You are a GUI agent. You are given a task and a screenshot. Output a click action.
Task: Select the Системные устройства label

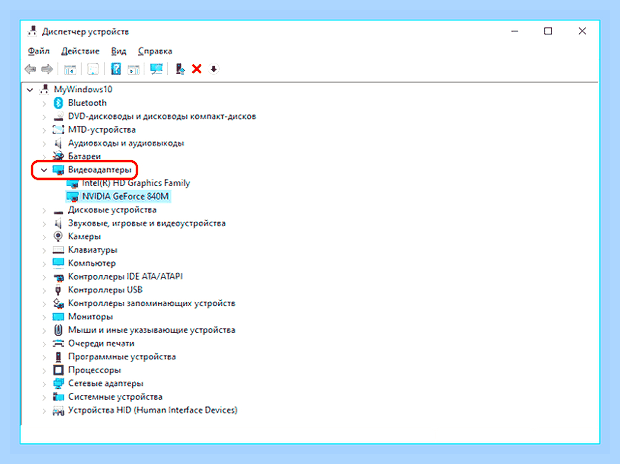pos(115,397)
